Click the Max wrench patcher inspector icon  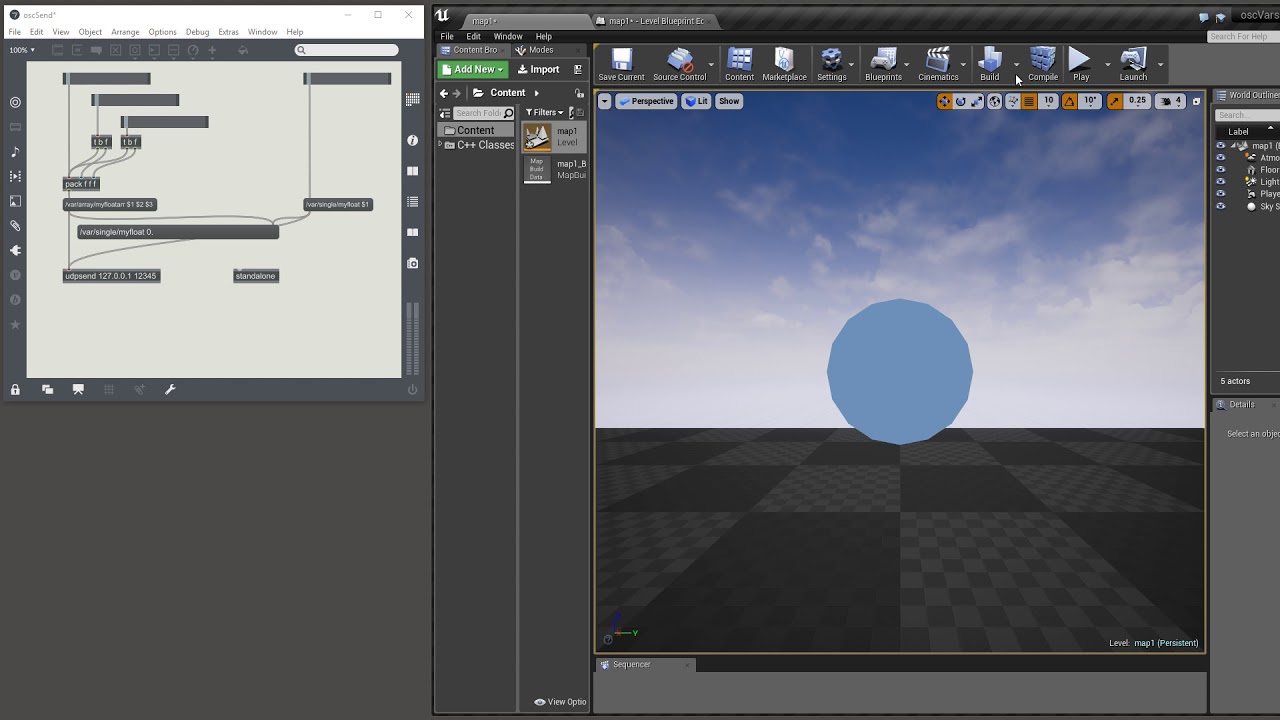pos(170,390)
